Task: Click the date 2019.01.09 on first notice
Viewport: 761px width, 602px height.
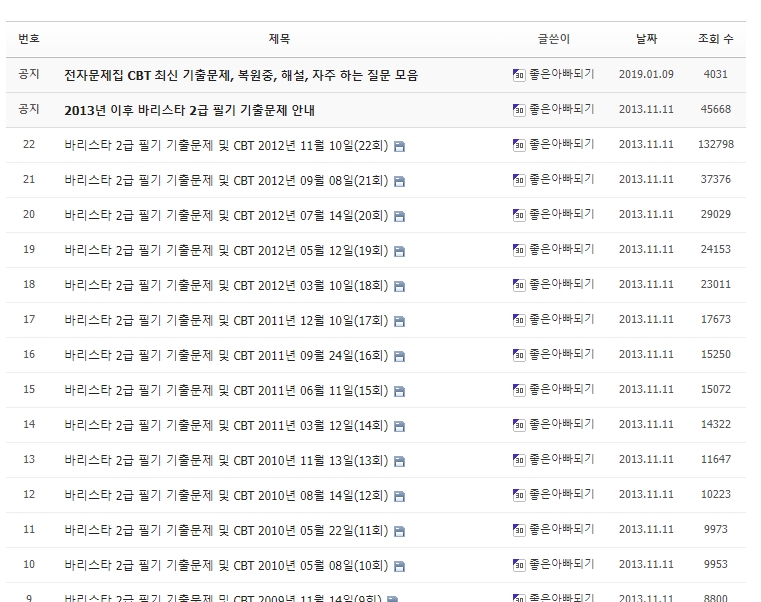Action: (646, 74)
